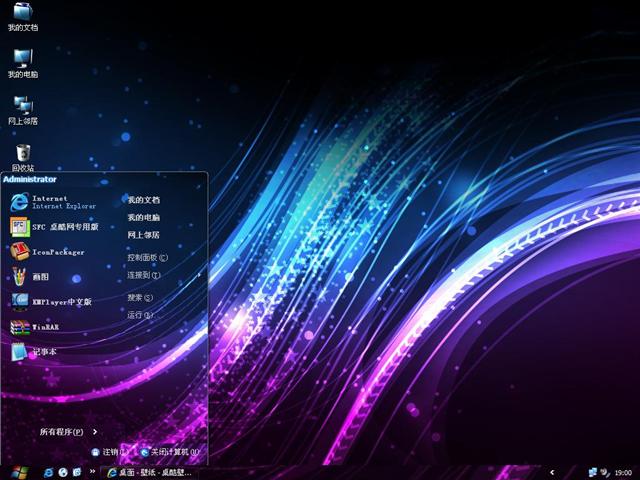Select 运行(R) from the Start menu
640x480 pixels.
coord(140,315)
